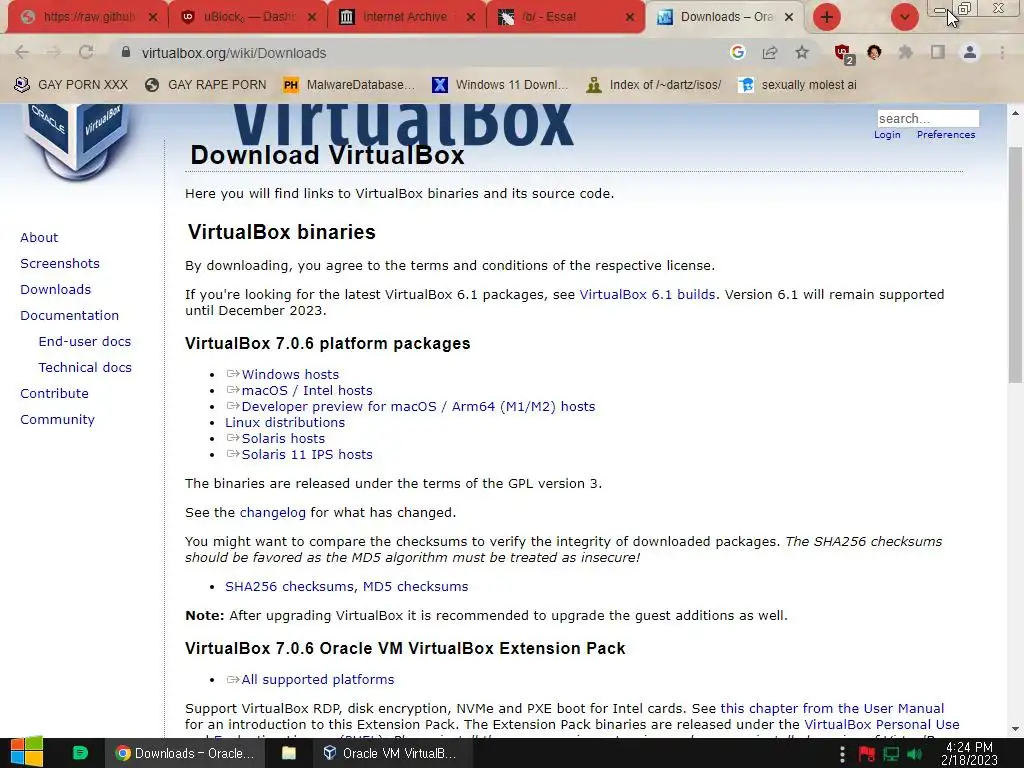
Task: Open Contribute in the sidebar
Action: point(54,394)
